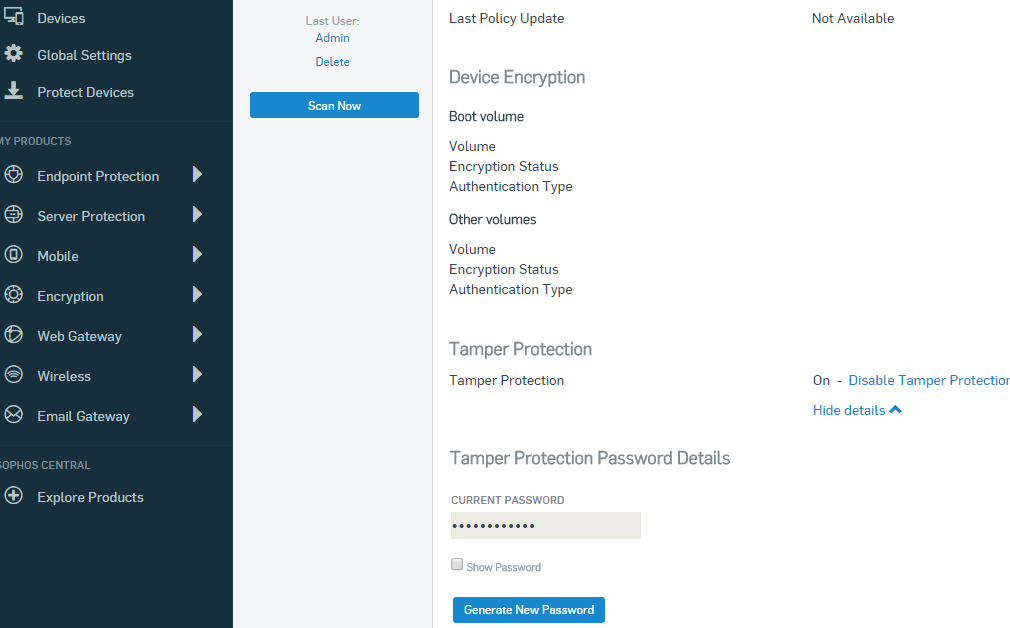Open Web Gateway product section
This screenshot has height=628, width=1010.
(79, 336)
